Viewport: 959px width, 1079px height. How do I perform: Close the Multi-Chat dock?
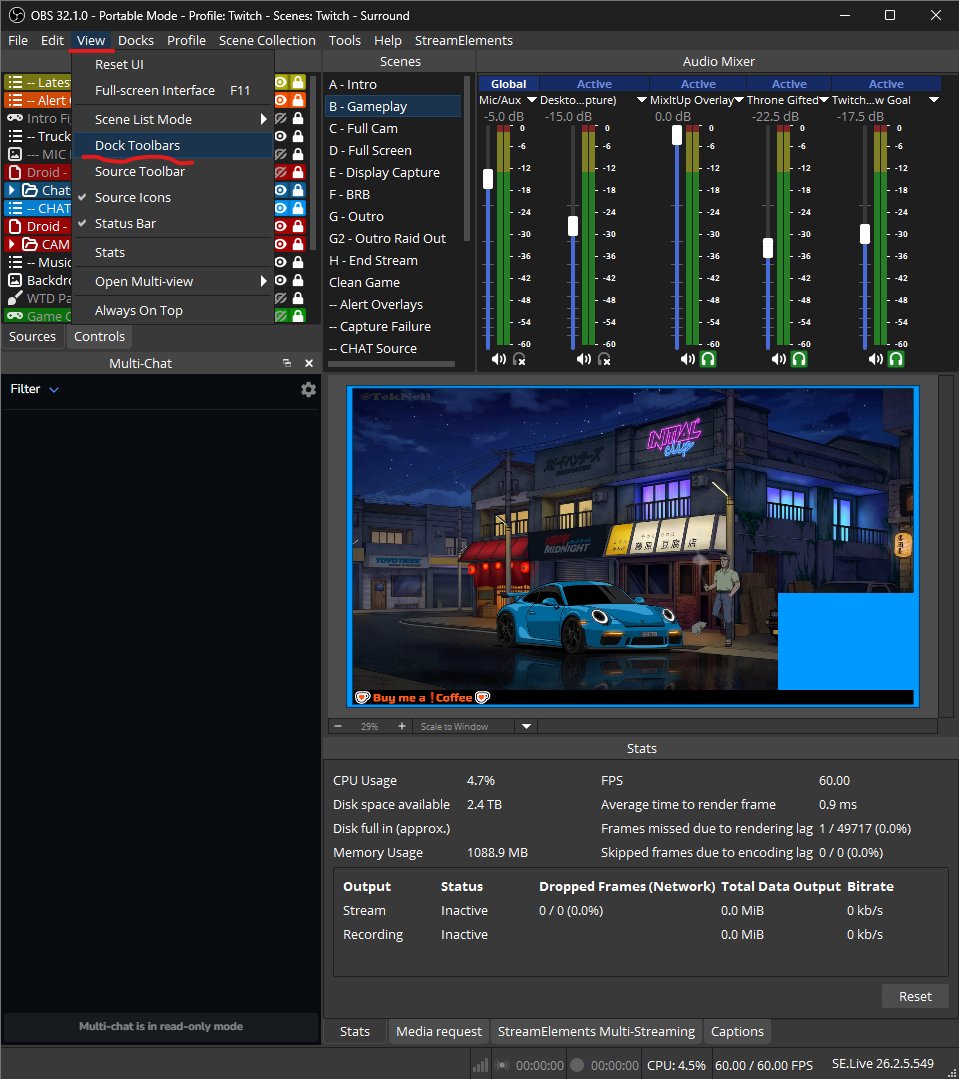(x=309, y=363)
